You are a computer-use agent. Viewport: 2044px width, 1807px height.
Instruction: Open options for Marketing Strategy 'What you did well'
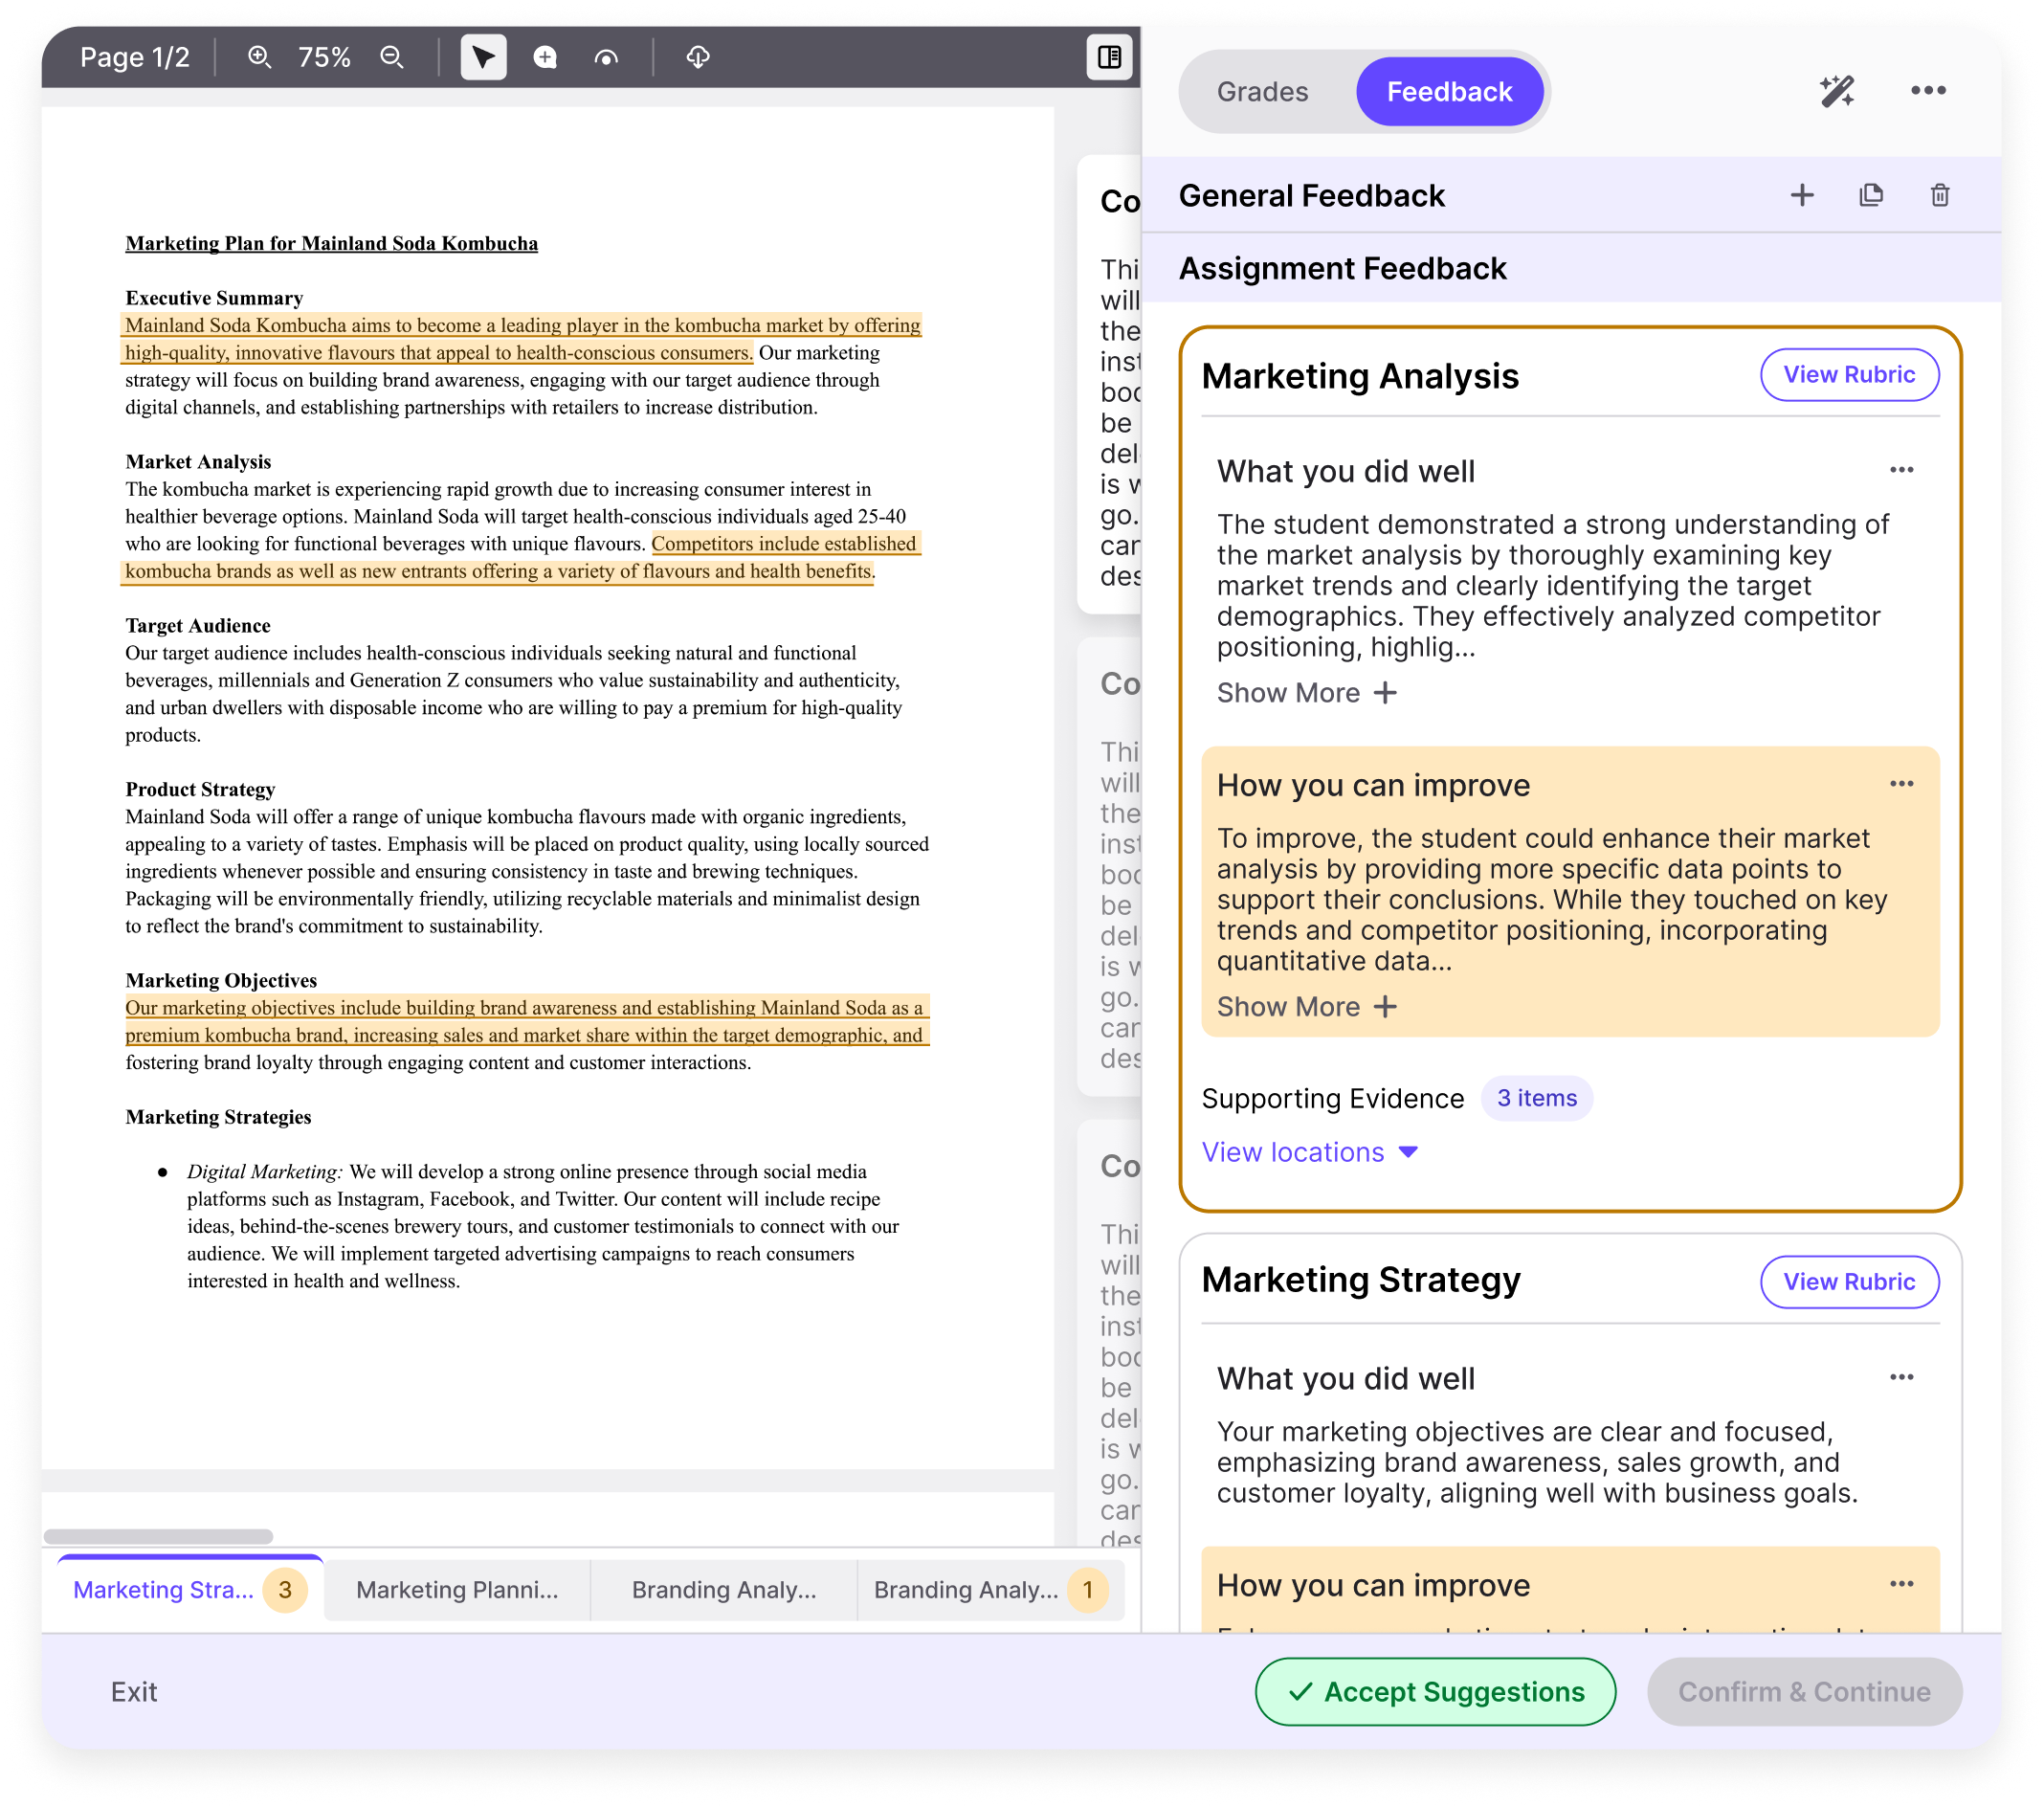[1901, 1377]
